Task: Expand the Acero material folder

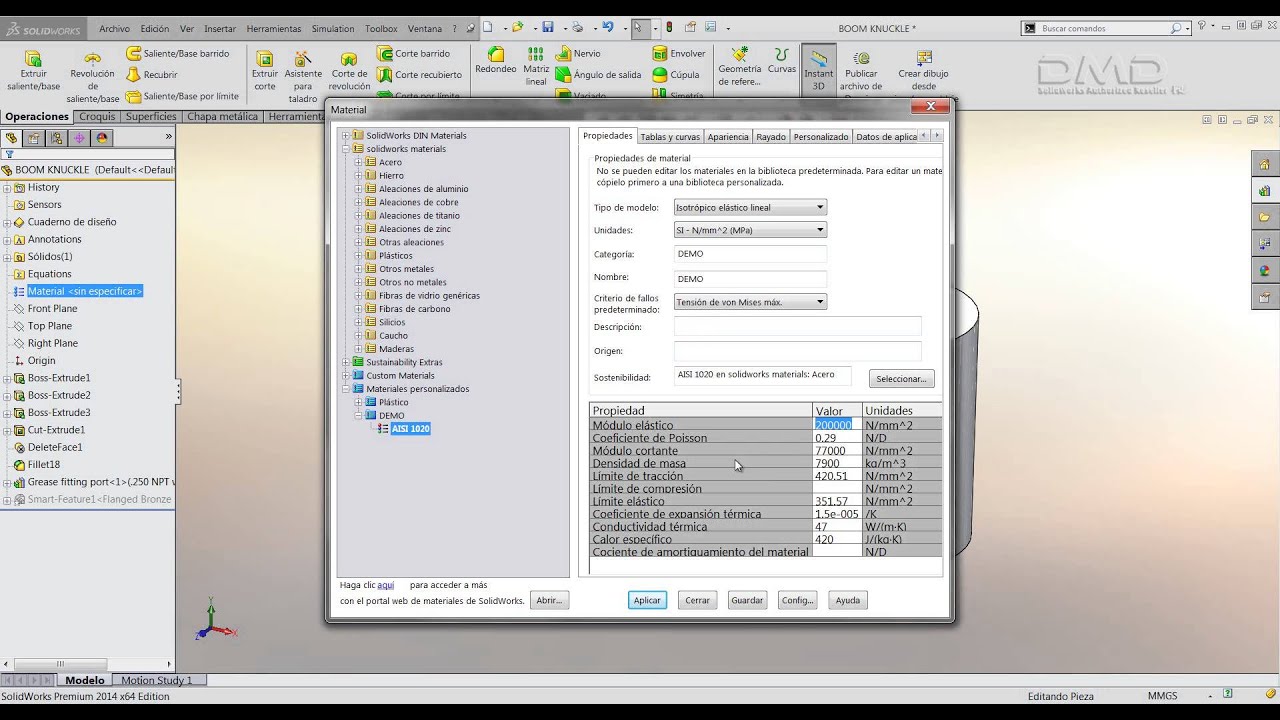Action: [x=359, y=162]
